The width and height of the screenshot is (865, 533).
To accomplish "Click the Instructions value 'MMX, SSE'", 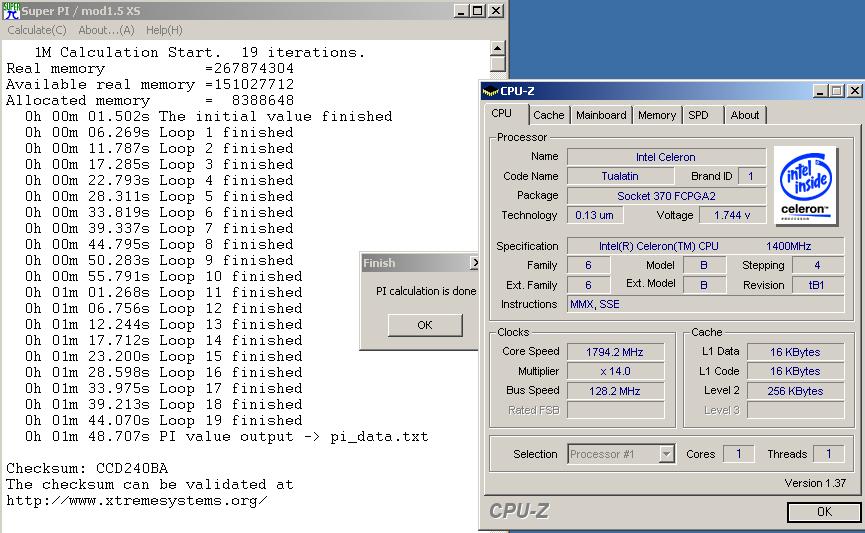I will (706, 304).
